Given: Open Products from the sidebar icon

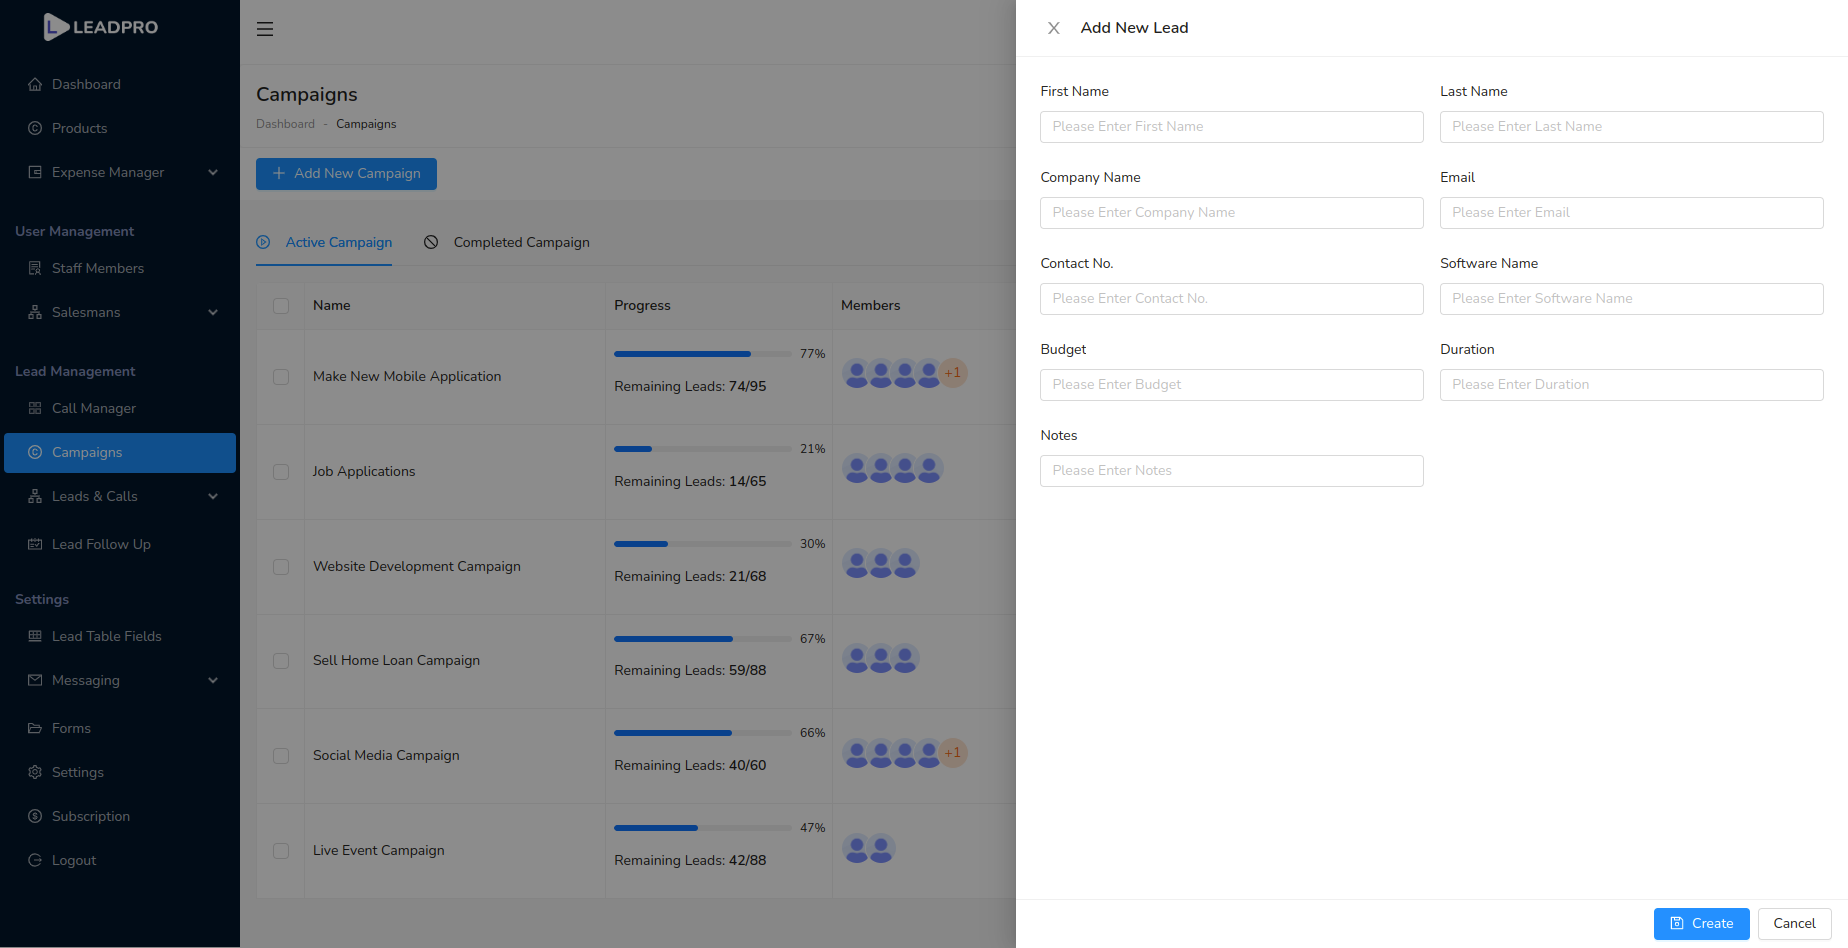Looking at the screenshot, I should tap(36, 128).
